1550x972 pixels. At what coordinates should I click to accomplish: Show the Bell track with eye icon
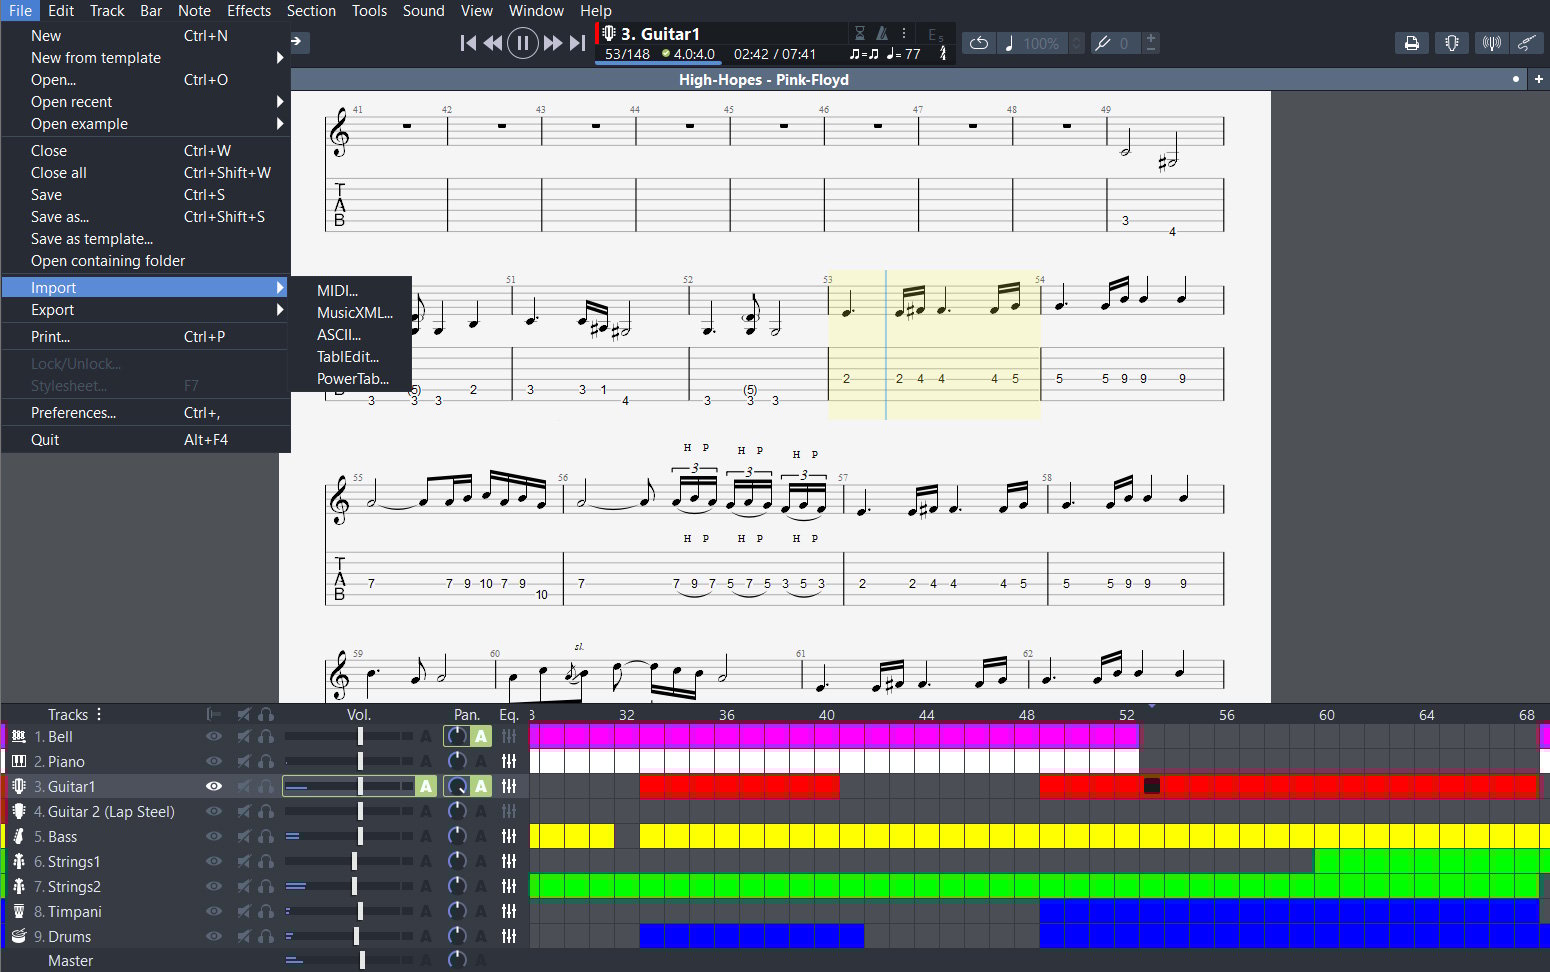(x=214, y=736)
